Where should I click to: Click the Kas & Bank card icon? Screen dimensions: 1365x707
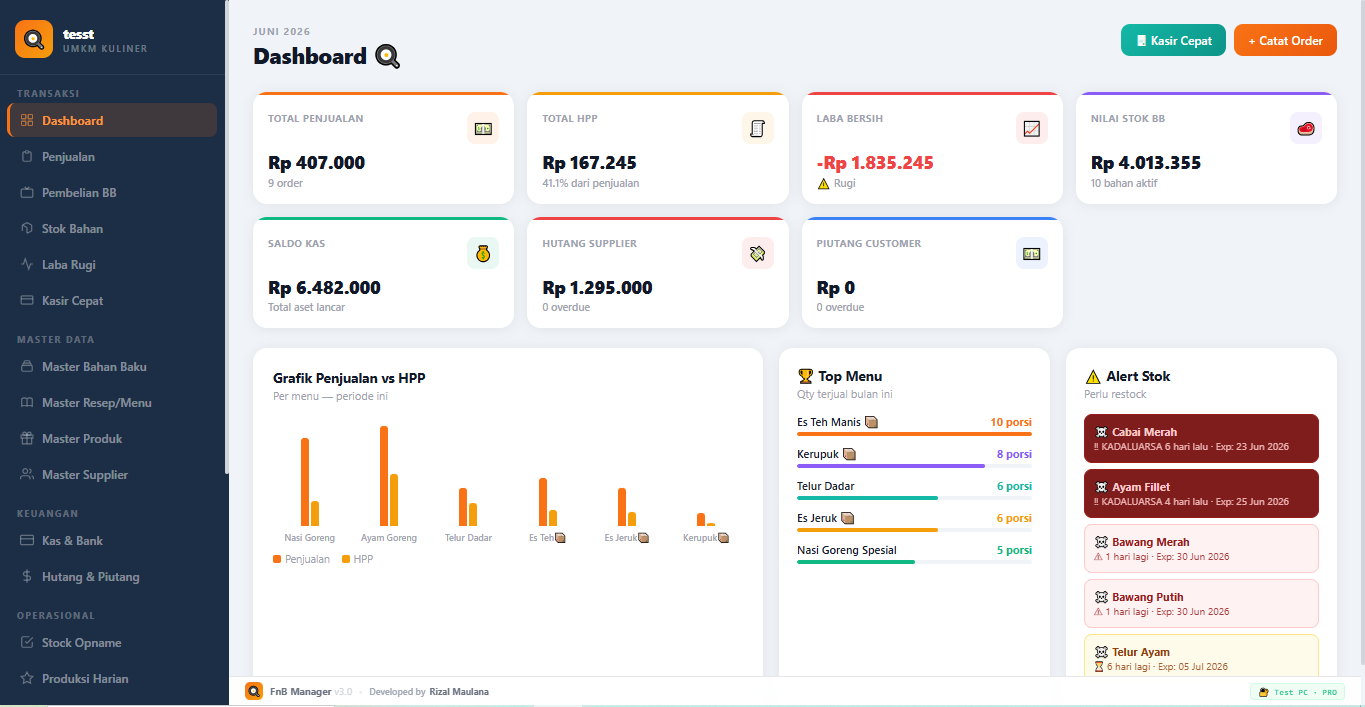[x=27, y=541]
